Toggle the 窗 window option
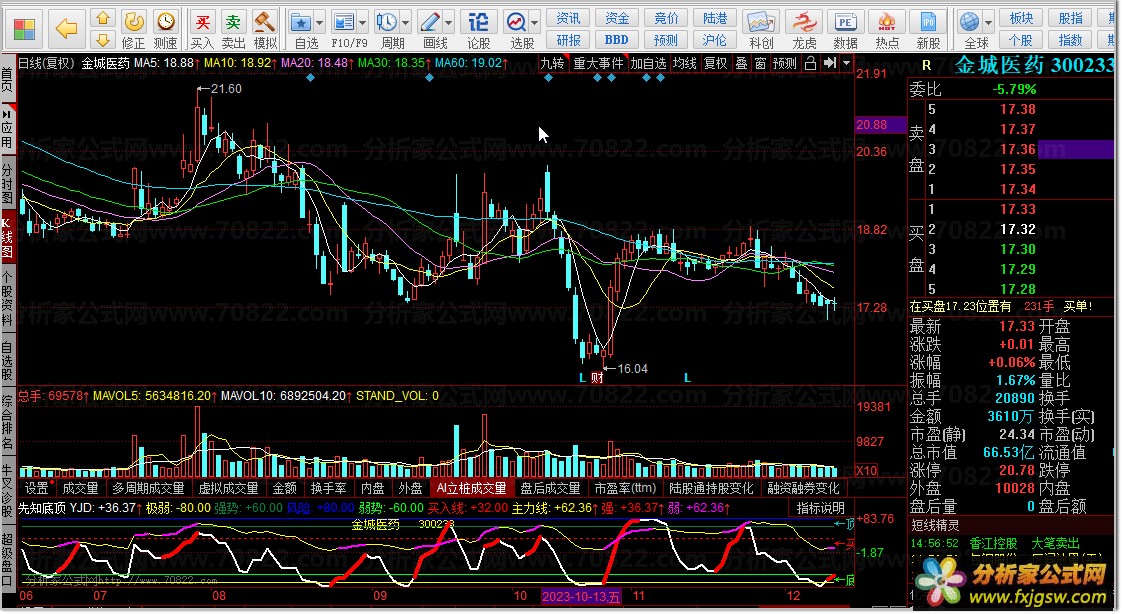This screenshot has height=614, width=1123. click(x=761, y=64)
